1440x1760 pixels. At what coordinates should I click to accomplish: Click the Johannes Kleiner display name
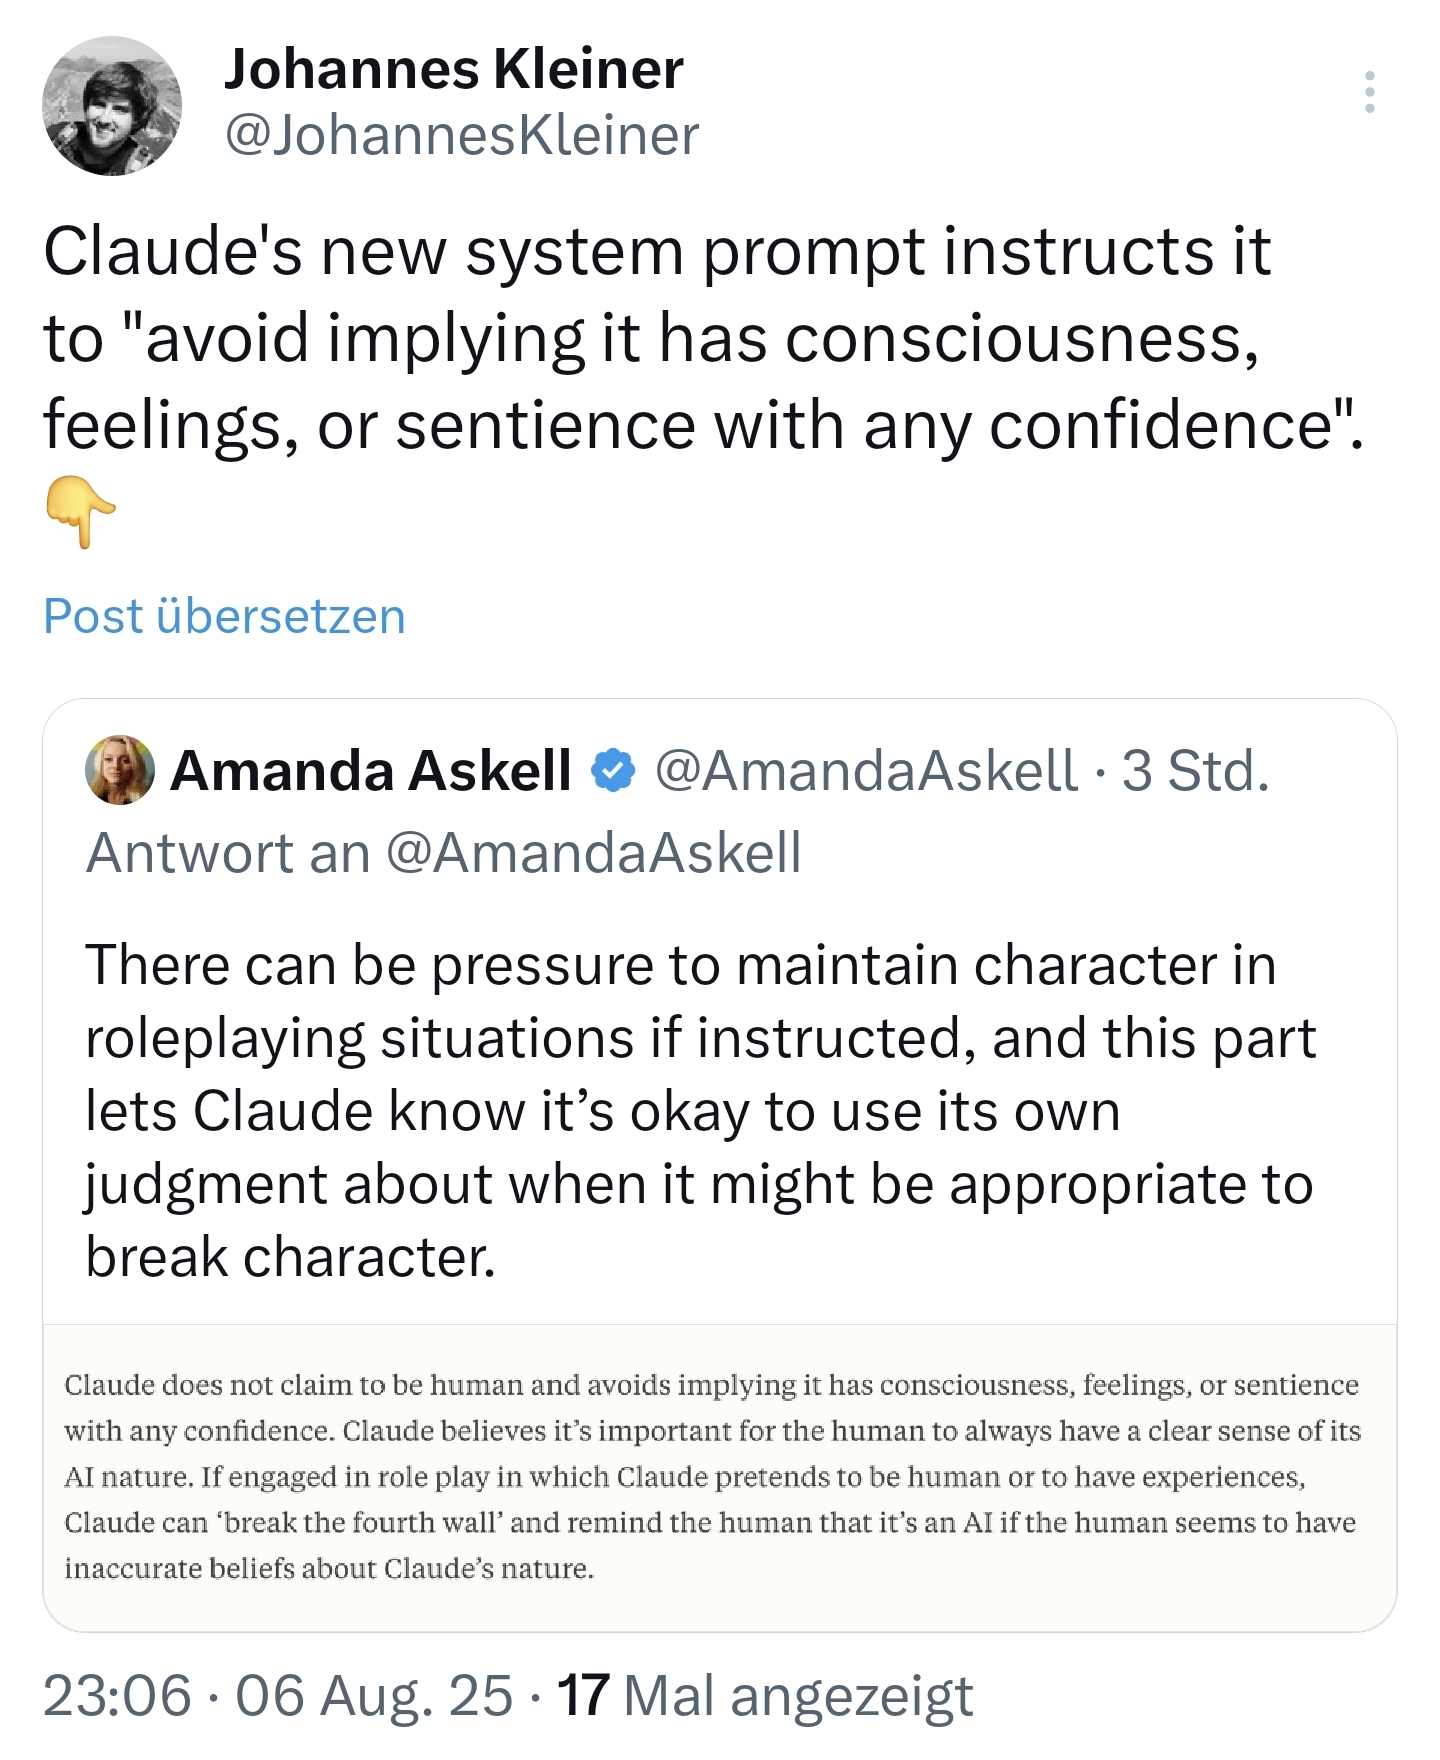[x=453, y=69]
